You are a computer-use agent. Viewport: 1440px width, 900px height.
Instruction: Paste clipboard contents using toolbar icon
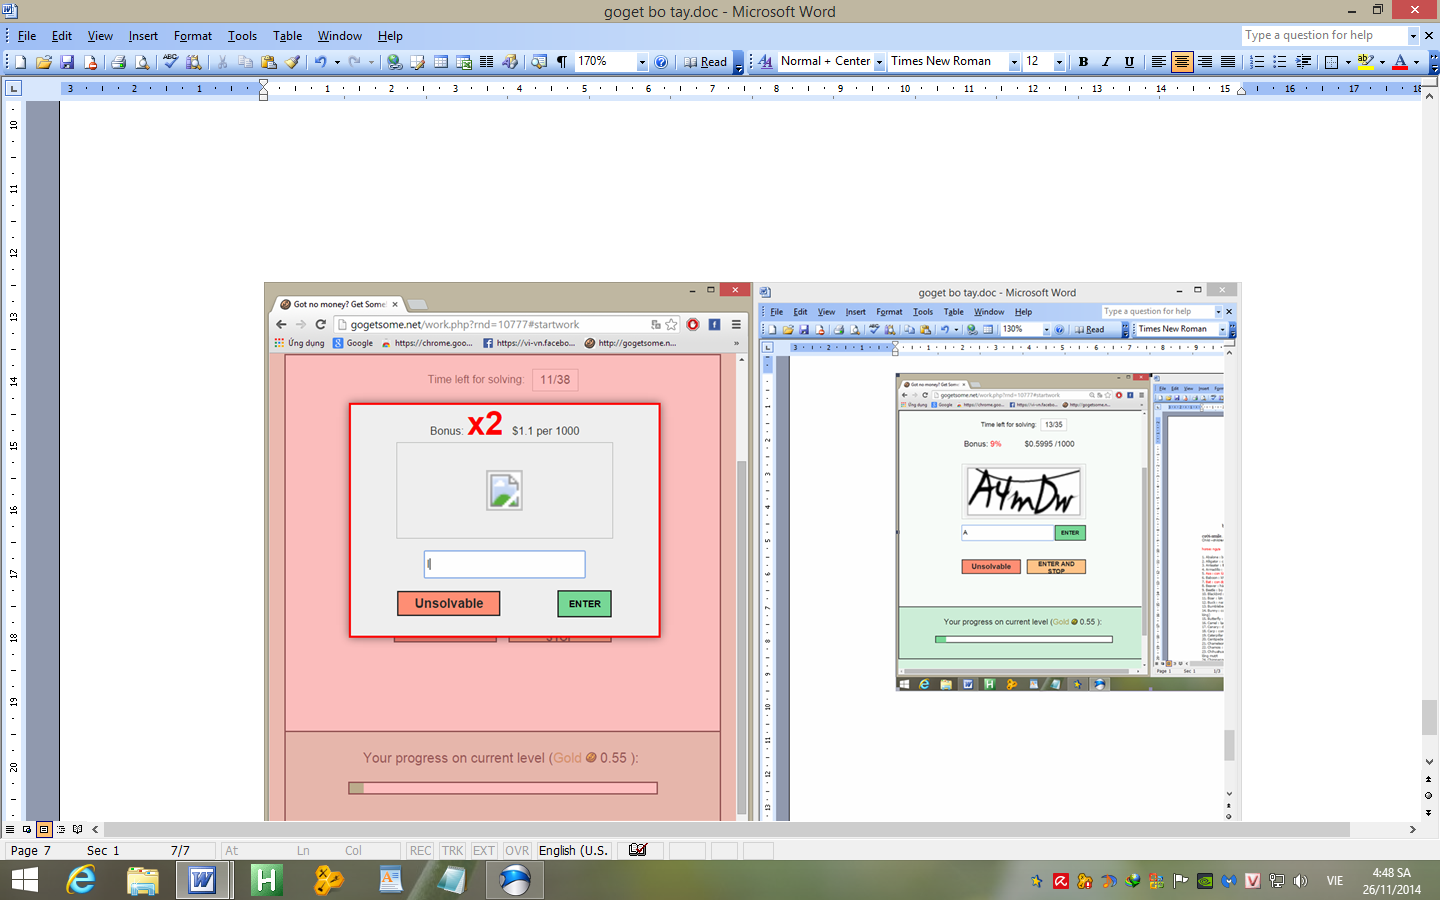pyautogui.click(x=268, y=62)
